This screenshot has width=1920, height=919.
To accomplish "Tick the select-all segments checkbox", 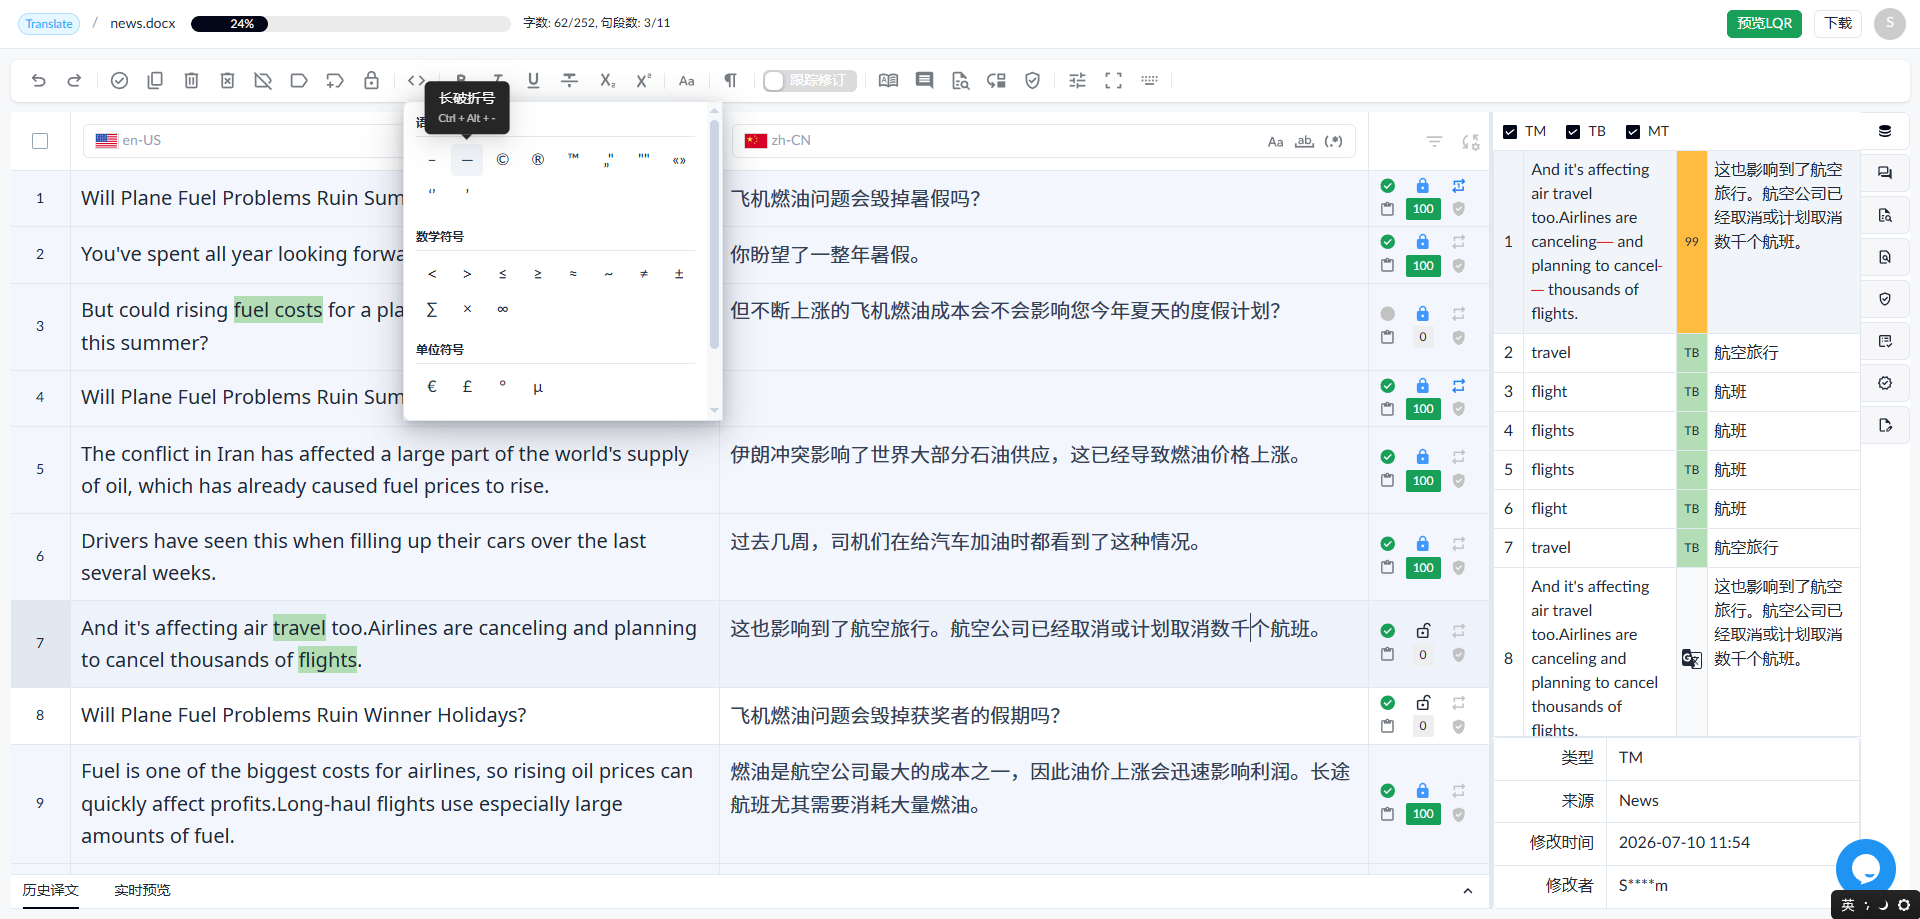I will 40,141.
